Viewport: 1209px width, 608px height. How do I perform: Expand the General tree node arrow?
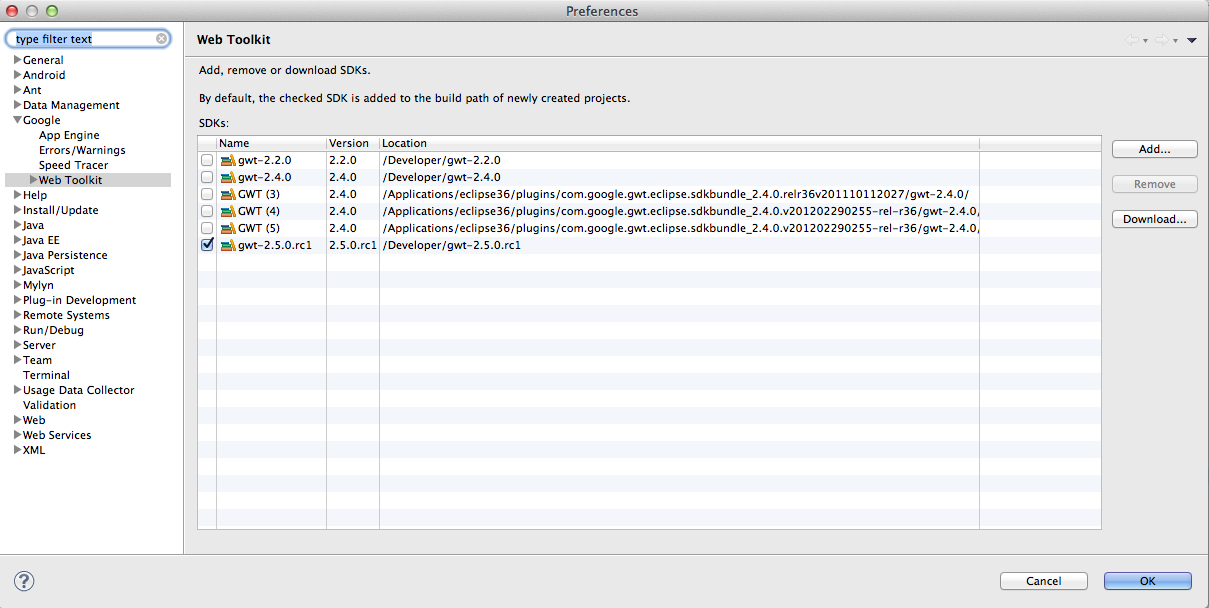click(17, 60)
